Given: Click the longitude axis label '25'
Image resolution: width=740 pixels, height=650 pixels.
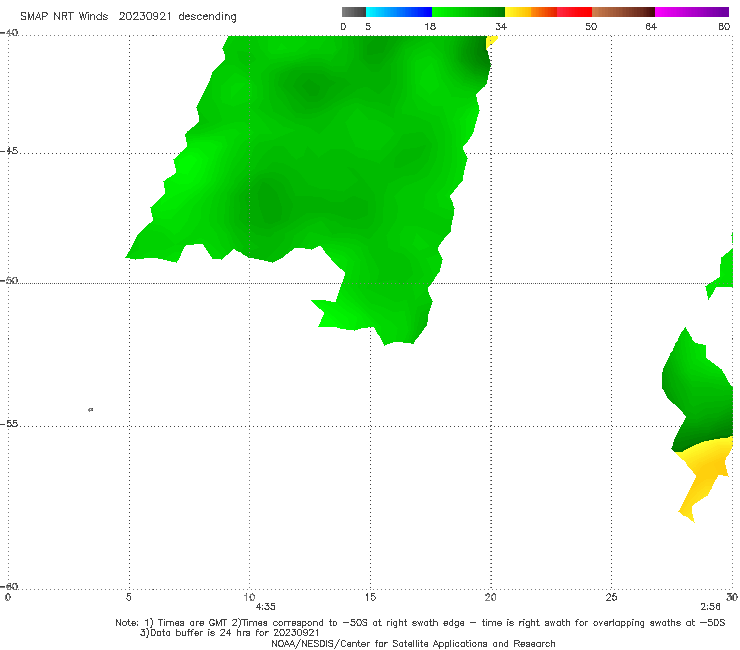Looking at the screenshot, I should 612,597.
